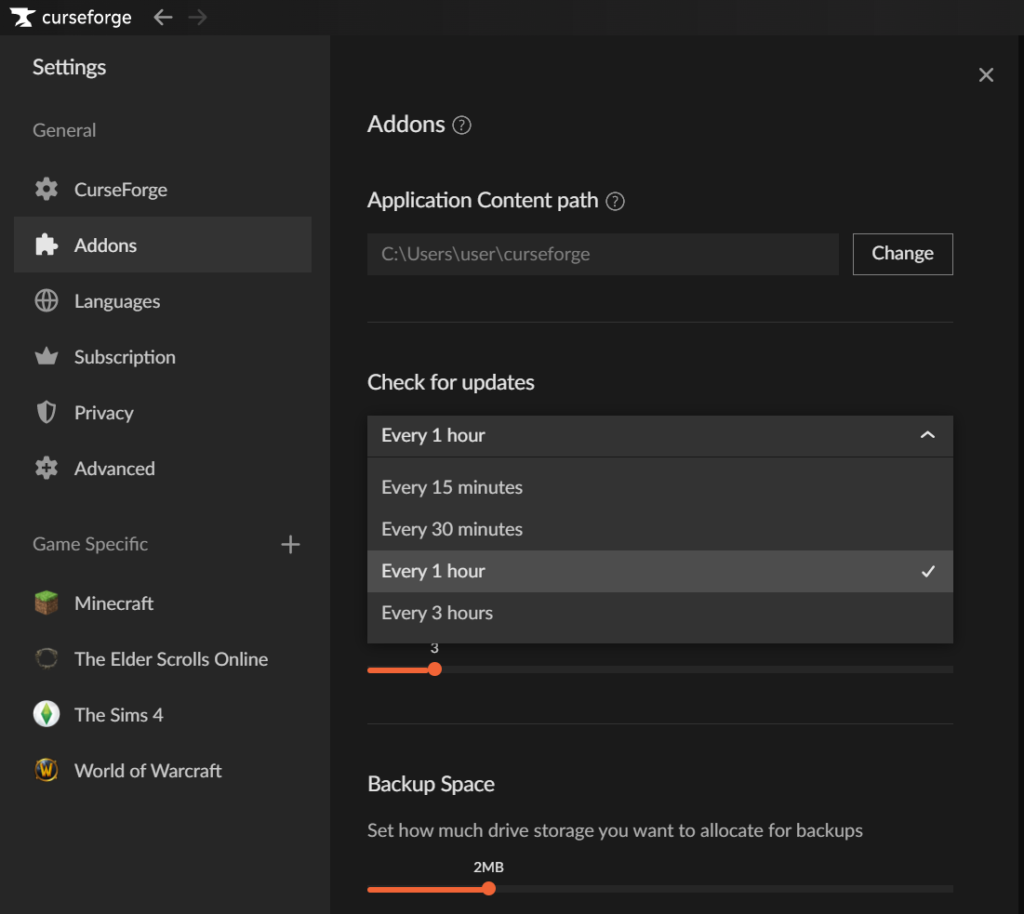Open help icon beside Addons heading
The width and height of the screenshot is (1024, 914).
(x=462, y=125)
